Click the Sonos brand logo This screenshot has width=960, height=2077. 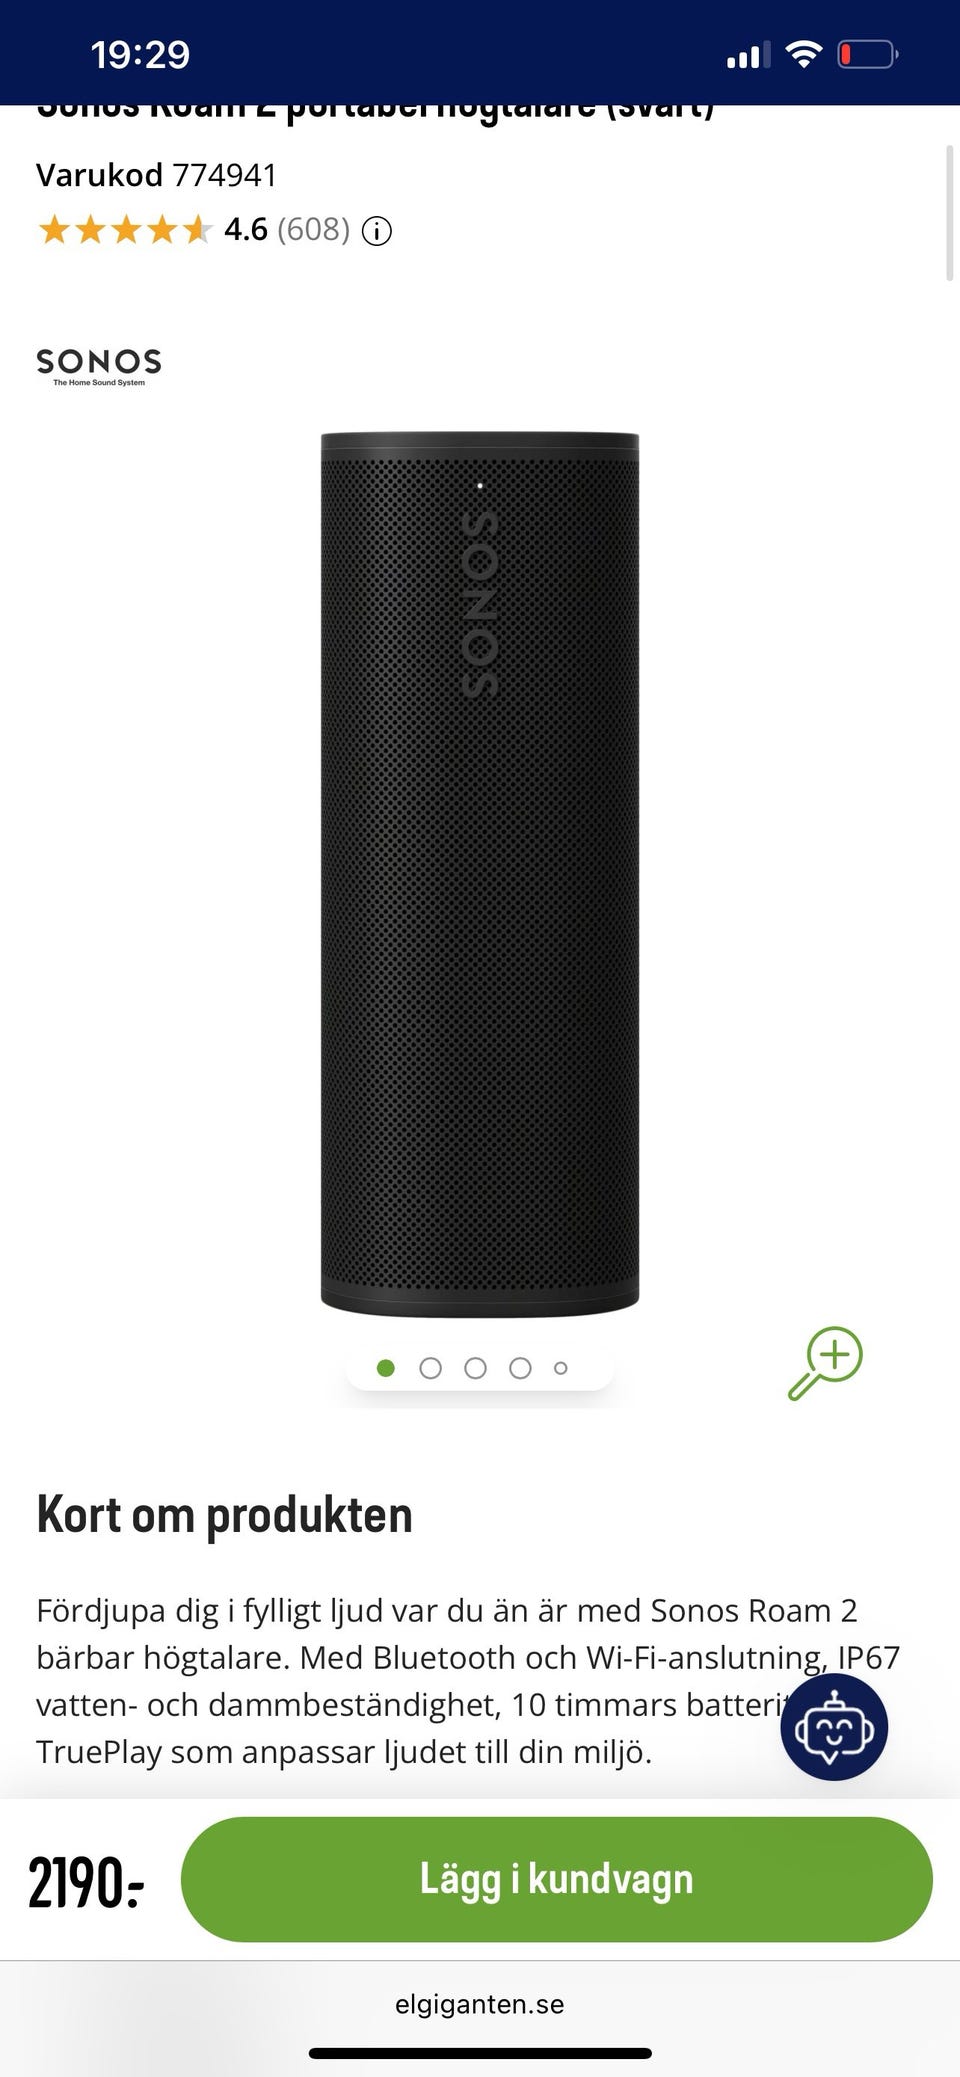point(98,367)
